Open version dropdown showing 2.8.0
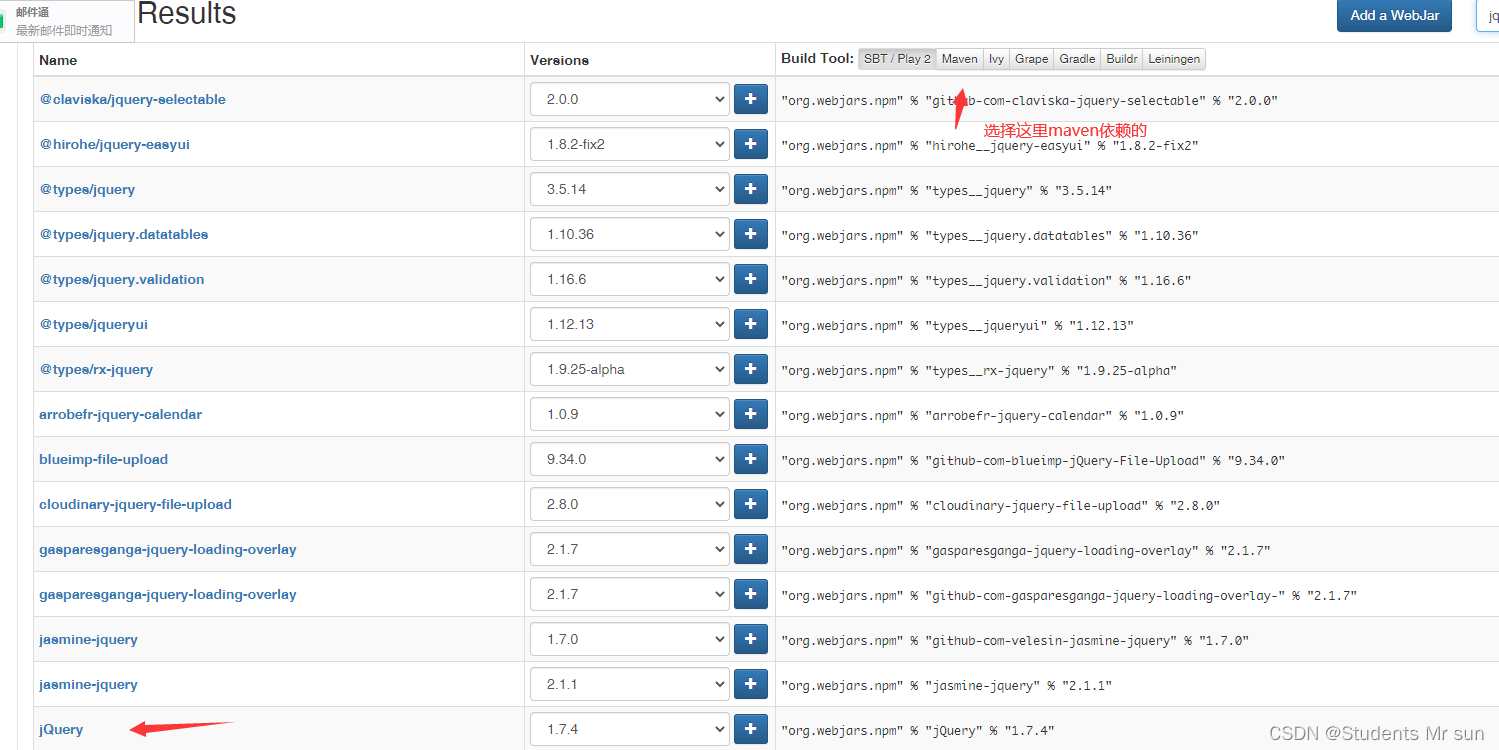This screenshot has height=750, width=1499. click(630, 504)
